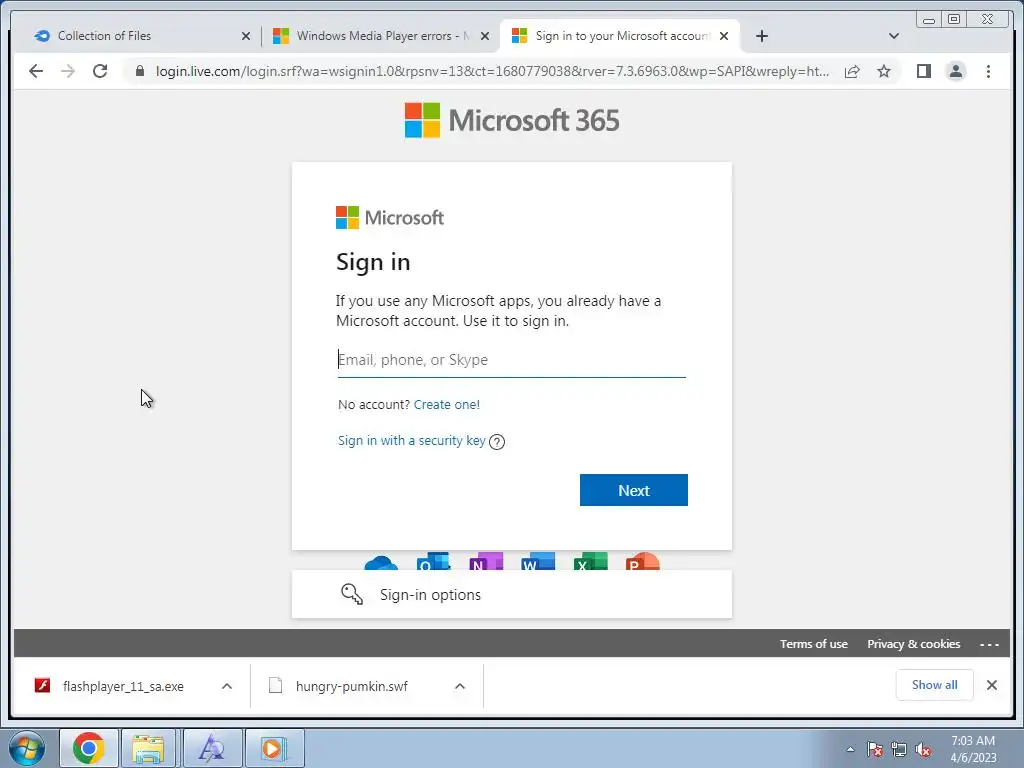The height and width of the screenshot is (768, 1024).
Task: Open the stylized A app on taskbar
Action: (x=212, y=748)
